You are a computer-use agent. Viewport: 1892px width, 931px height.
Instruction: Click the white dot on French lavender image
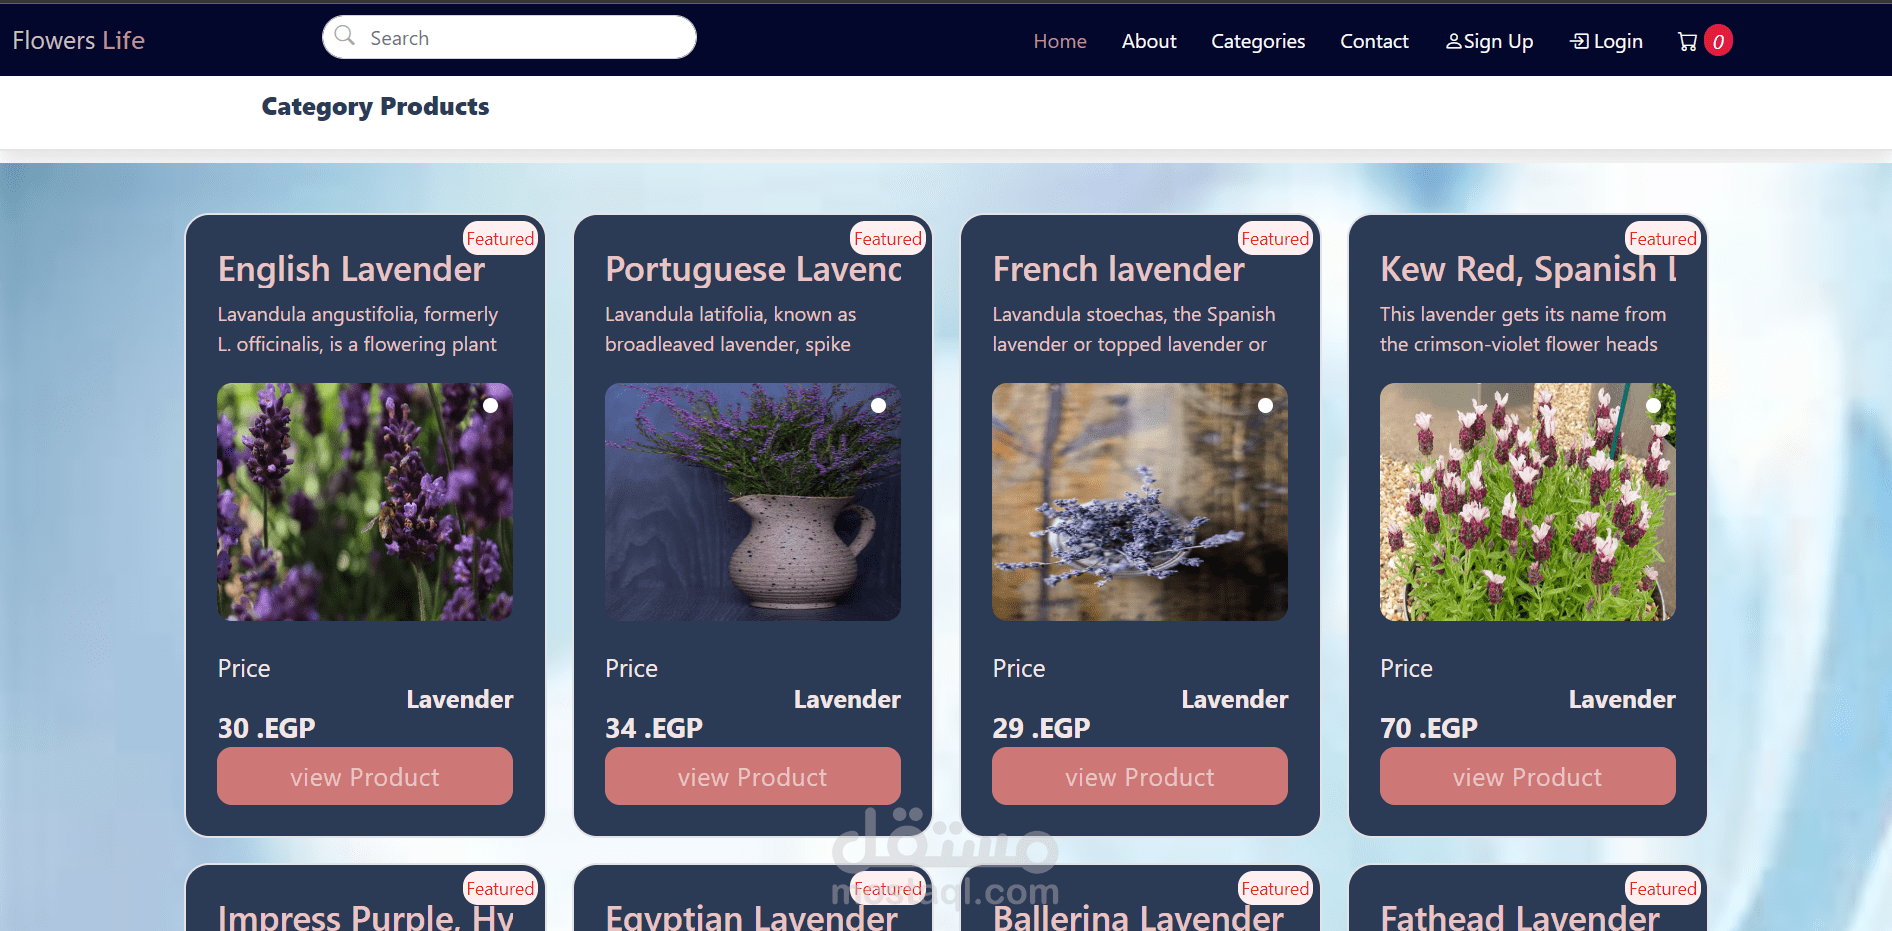click(x=1265, y=405)
